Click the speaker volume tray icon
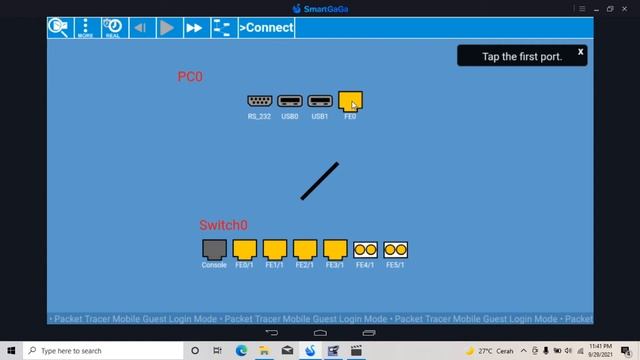640x360 pixels. tap(568, 351)
